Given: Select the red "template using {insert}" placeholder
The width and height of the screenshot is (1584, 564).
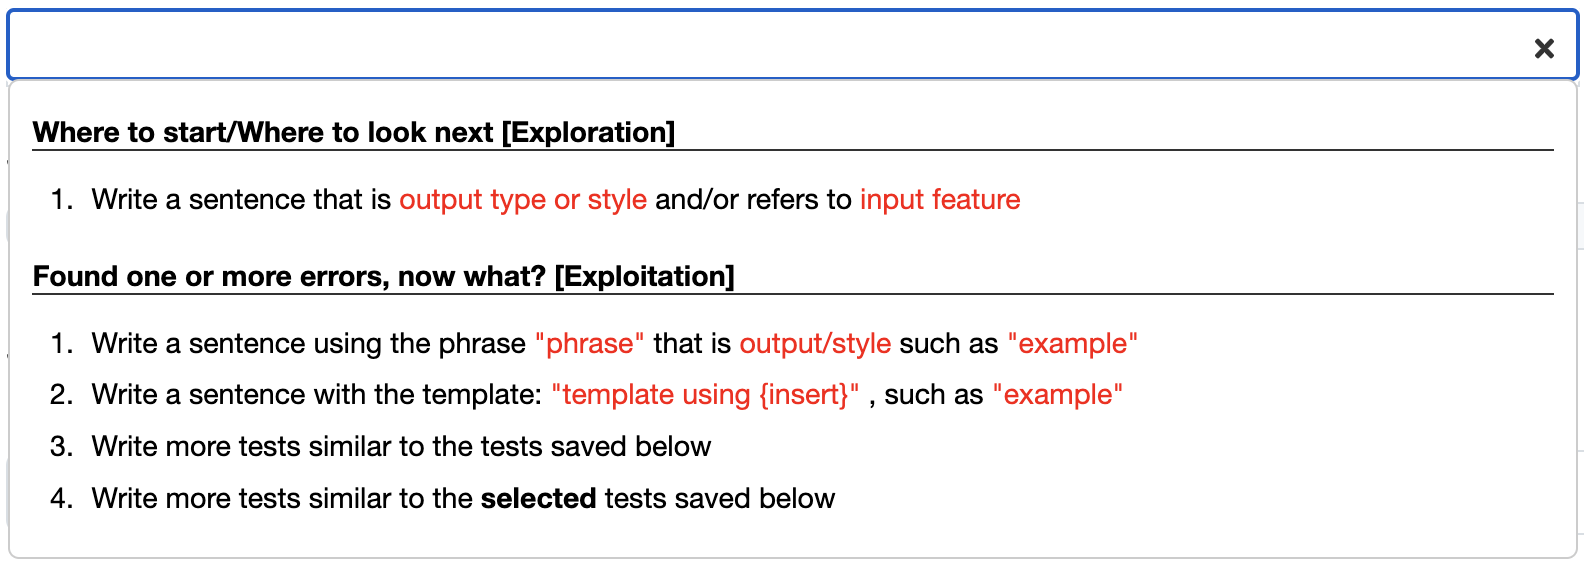Looking at the screenshot, I should [x=705, y=394].
